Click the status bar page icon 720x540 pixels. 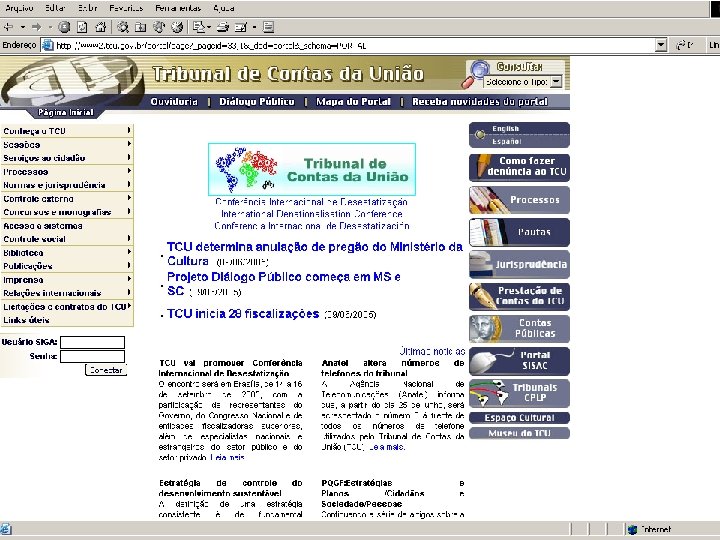point(6,529)
